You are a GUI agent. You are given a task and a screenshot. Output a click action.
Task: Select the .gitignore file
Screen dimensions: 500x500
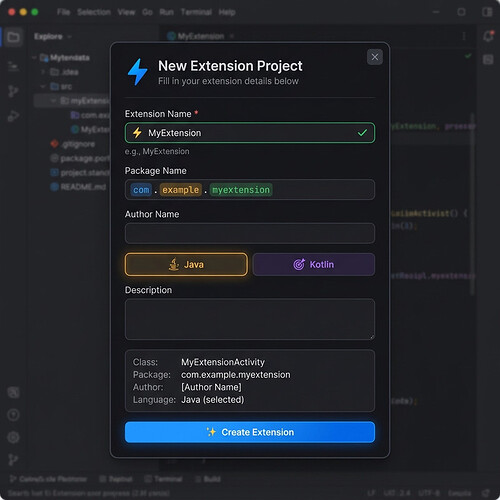coord(73,144)
